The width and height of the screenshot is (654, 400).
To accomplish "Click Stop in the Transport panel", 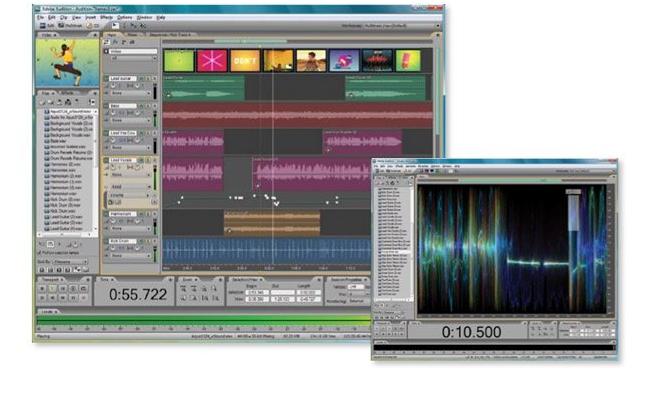I will click(x=42, y=289).
